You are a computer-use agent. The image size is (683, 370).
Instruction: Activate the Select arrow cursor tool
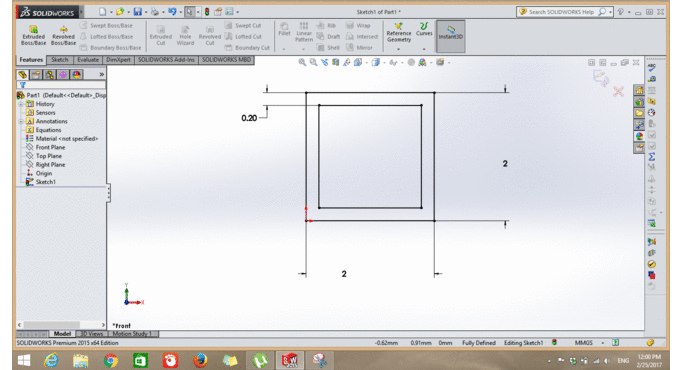189,12
